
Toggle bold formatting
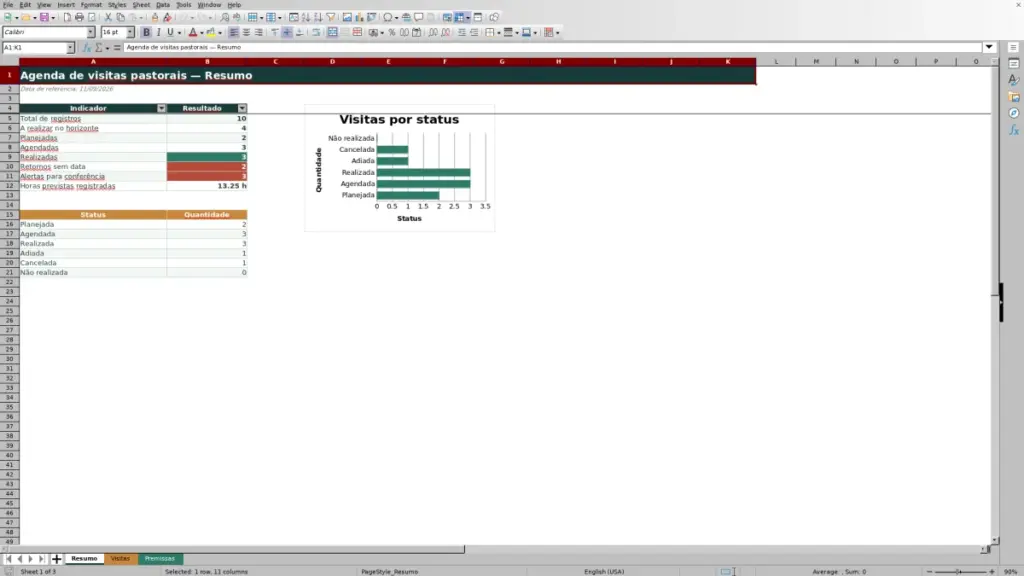(146, 32)
